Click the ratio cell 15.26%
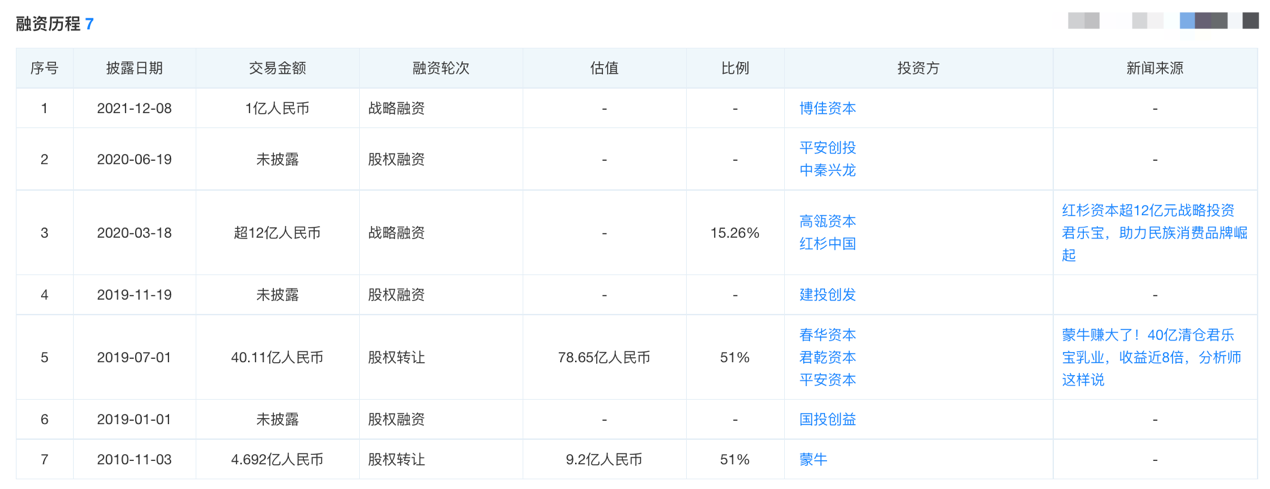This screenshot has width=1270, height=489. point(735,233)
